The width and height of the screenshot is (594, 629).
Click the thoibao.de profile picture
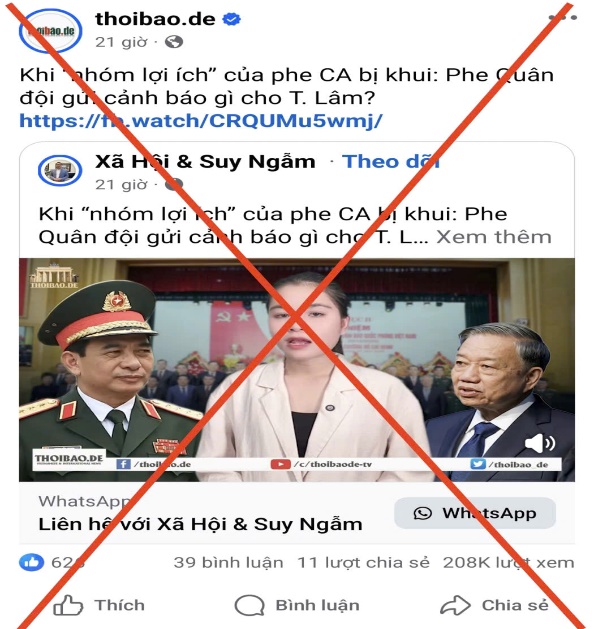tap(51, 30)
